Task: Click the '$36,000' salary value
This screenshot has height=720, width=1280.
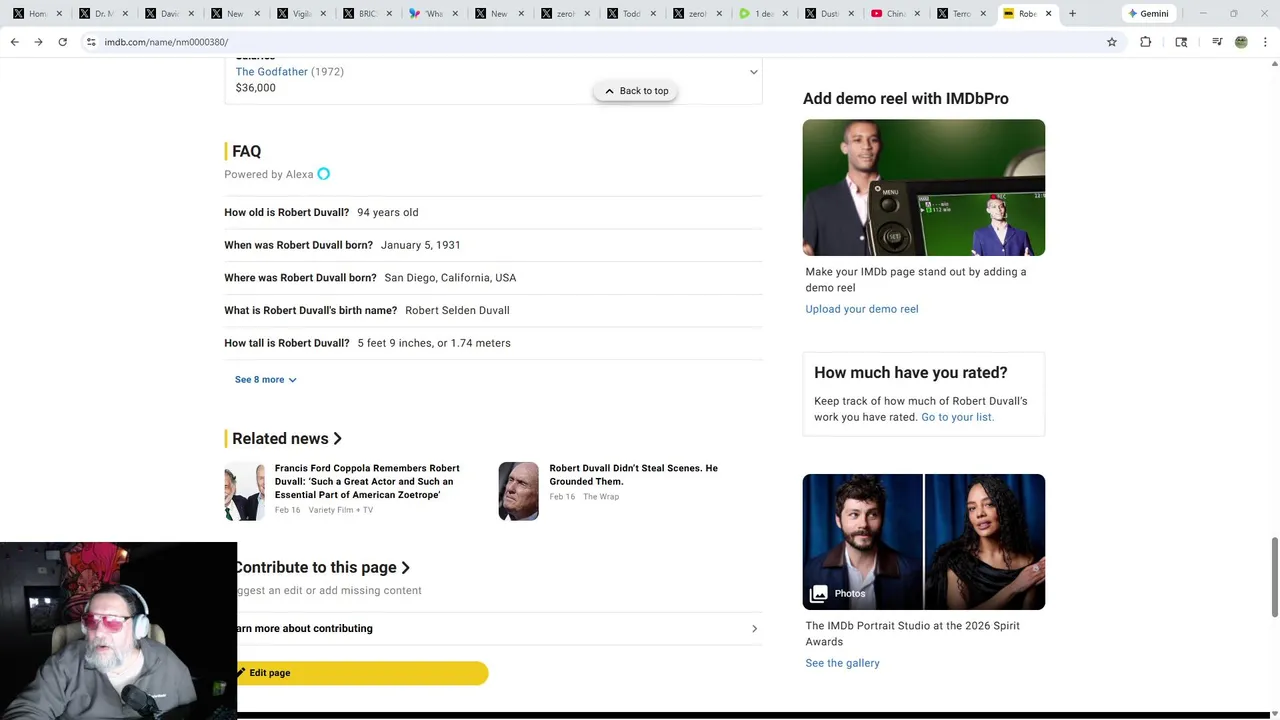Action: pyautogui.click(x=256, y=88)
